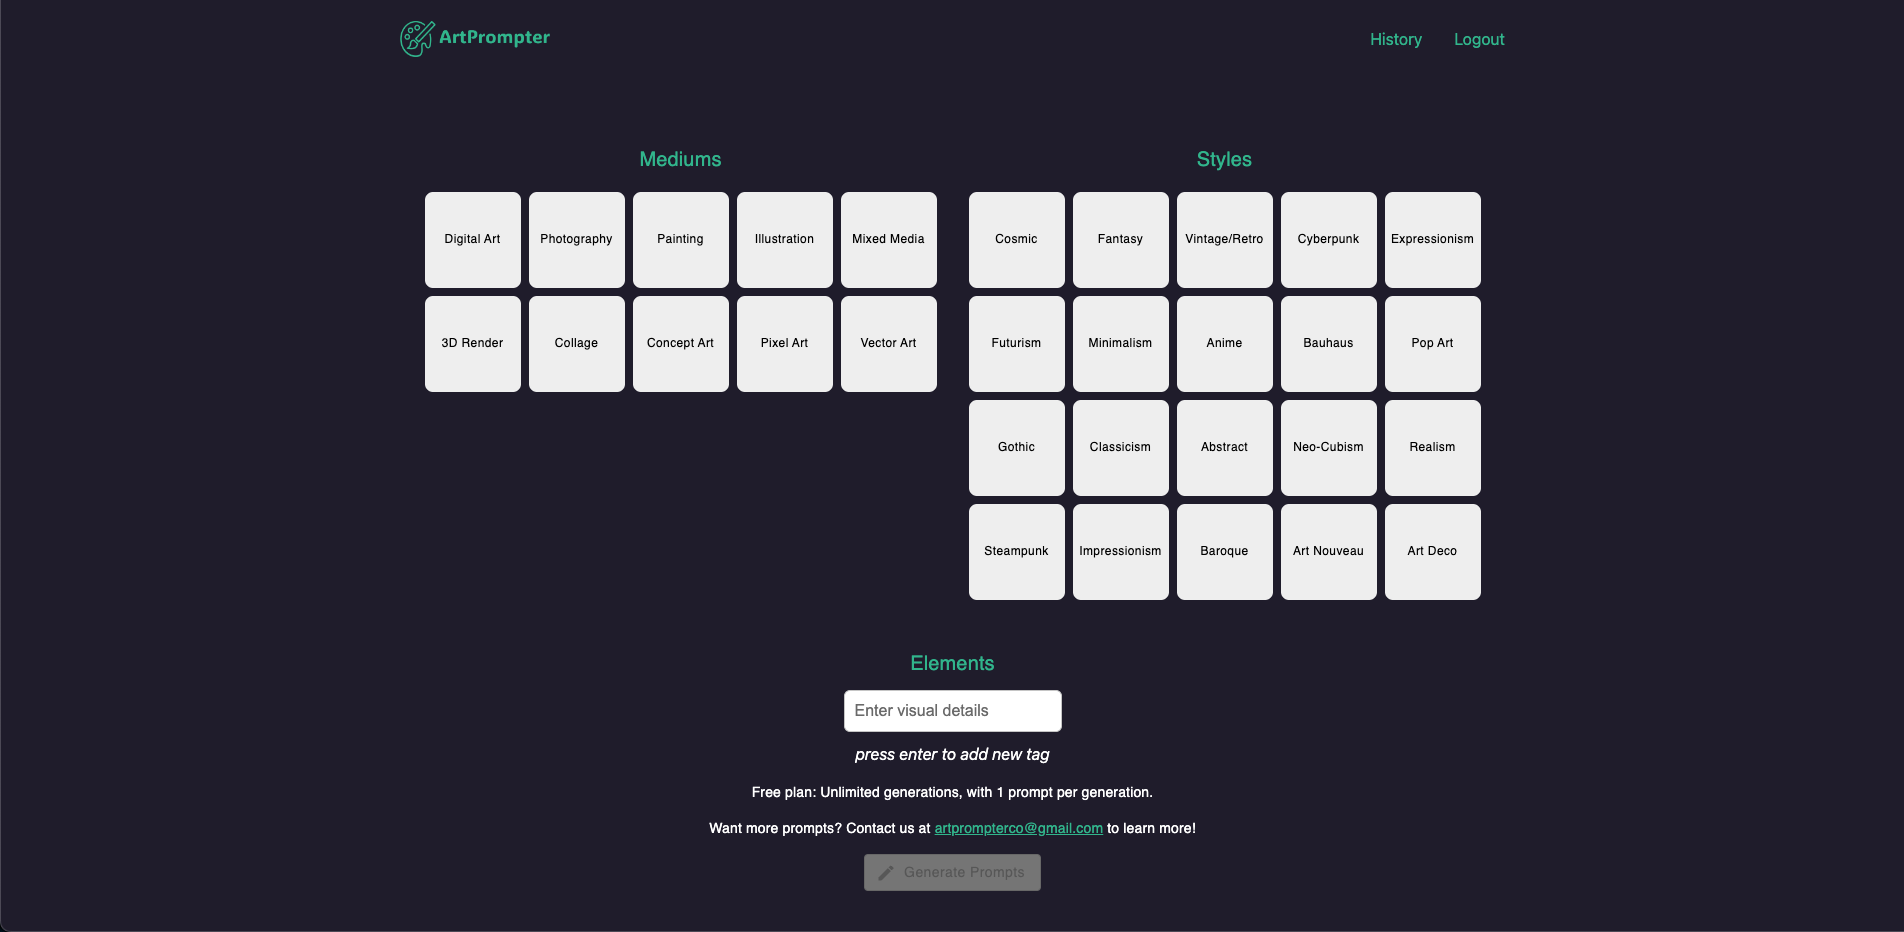Click the 'Free plan: Unlimited generations' text
The width and height of the screenshot is (1904, 932).
click(x=952, y=792)
